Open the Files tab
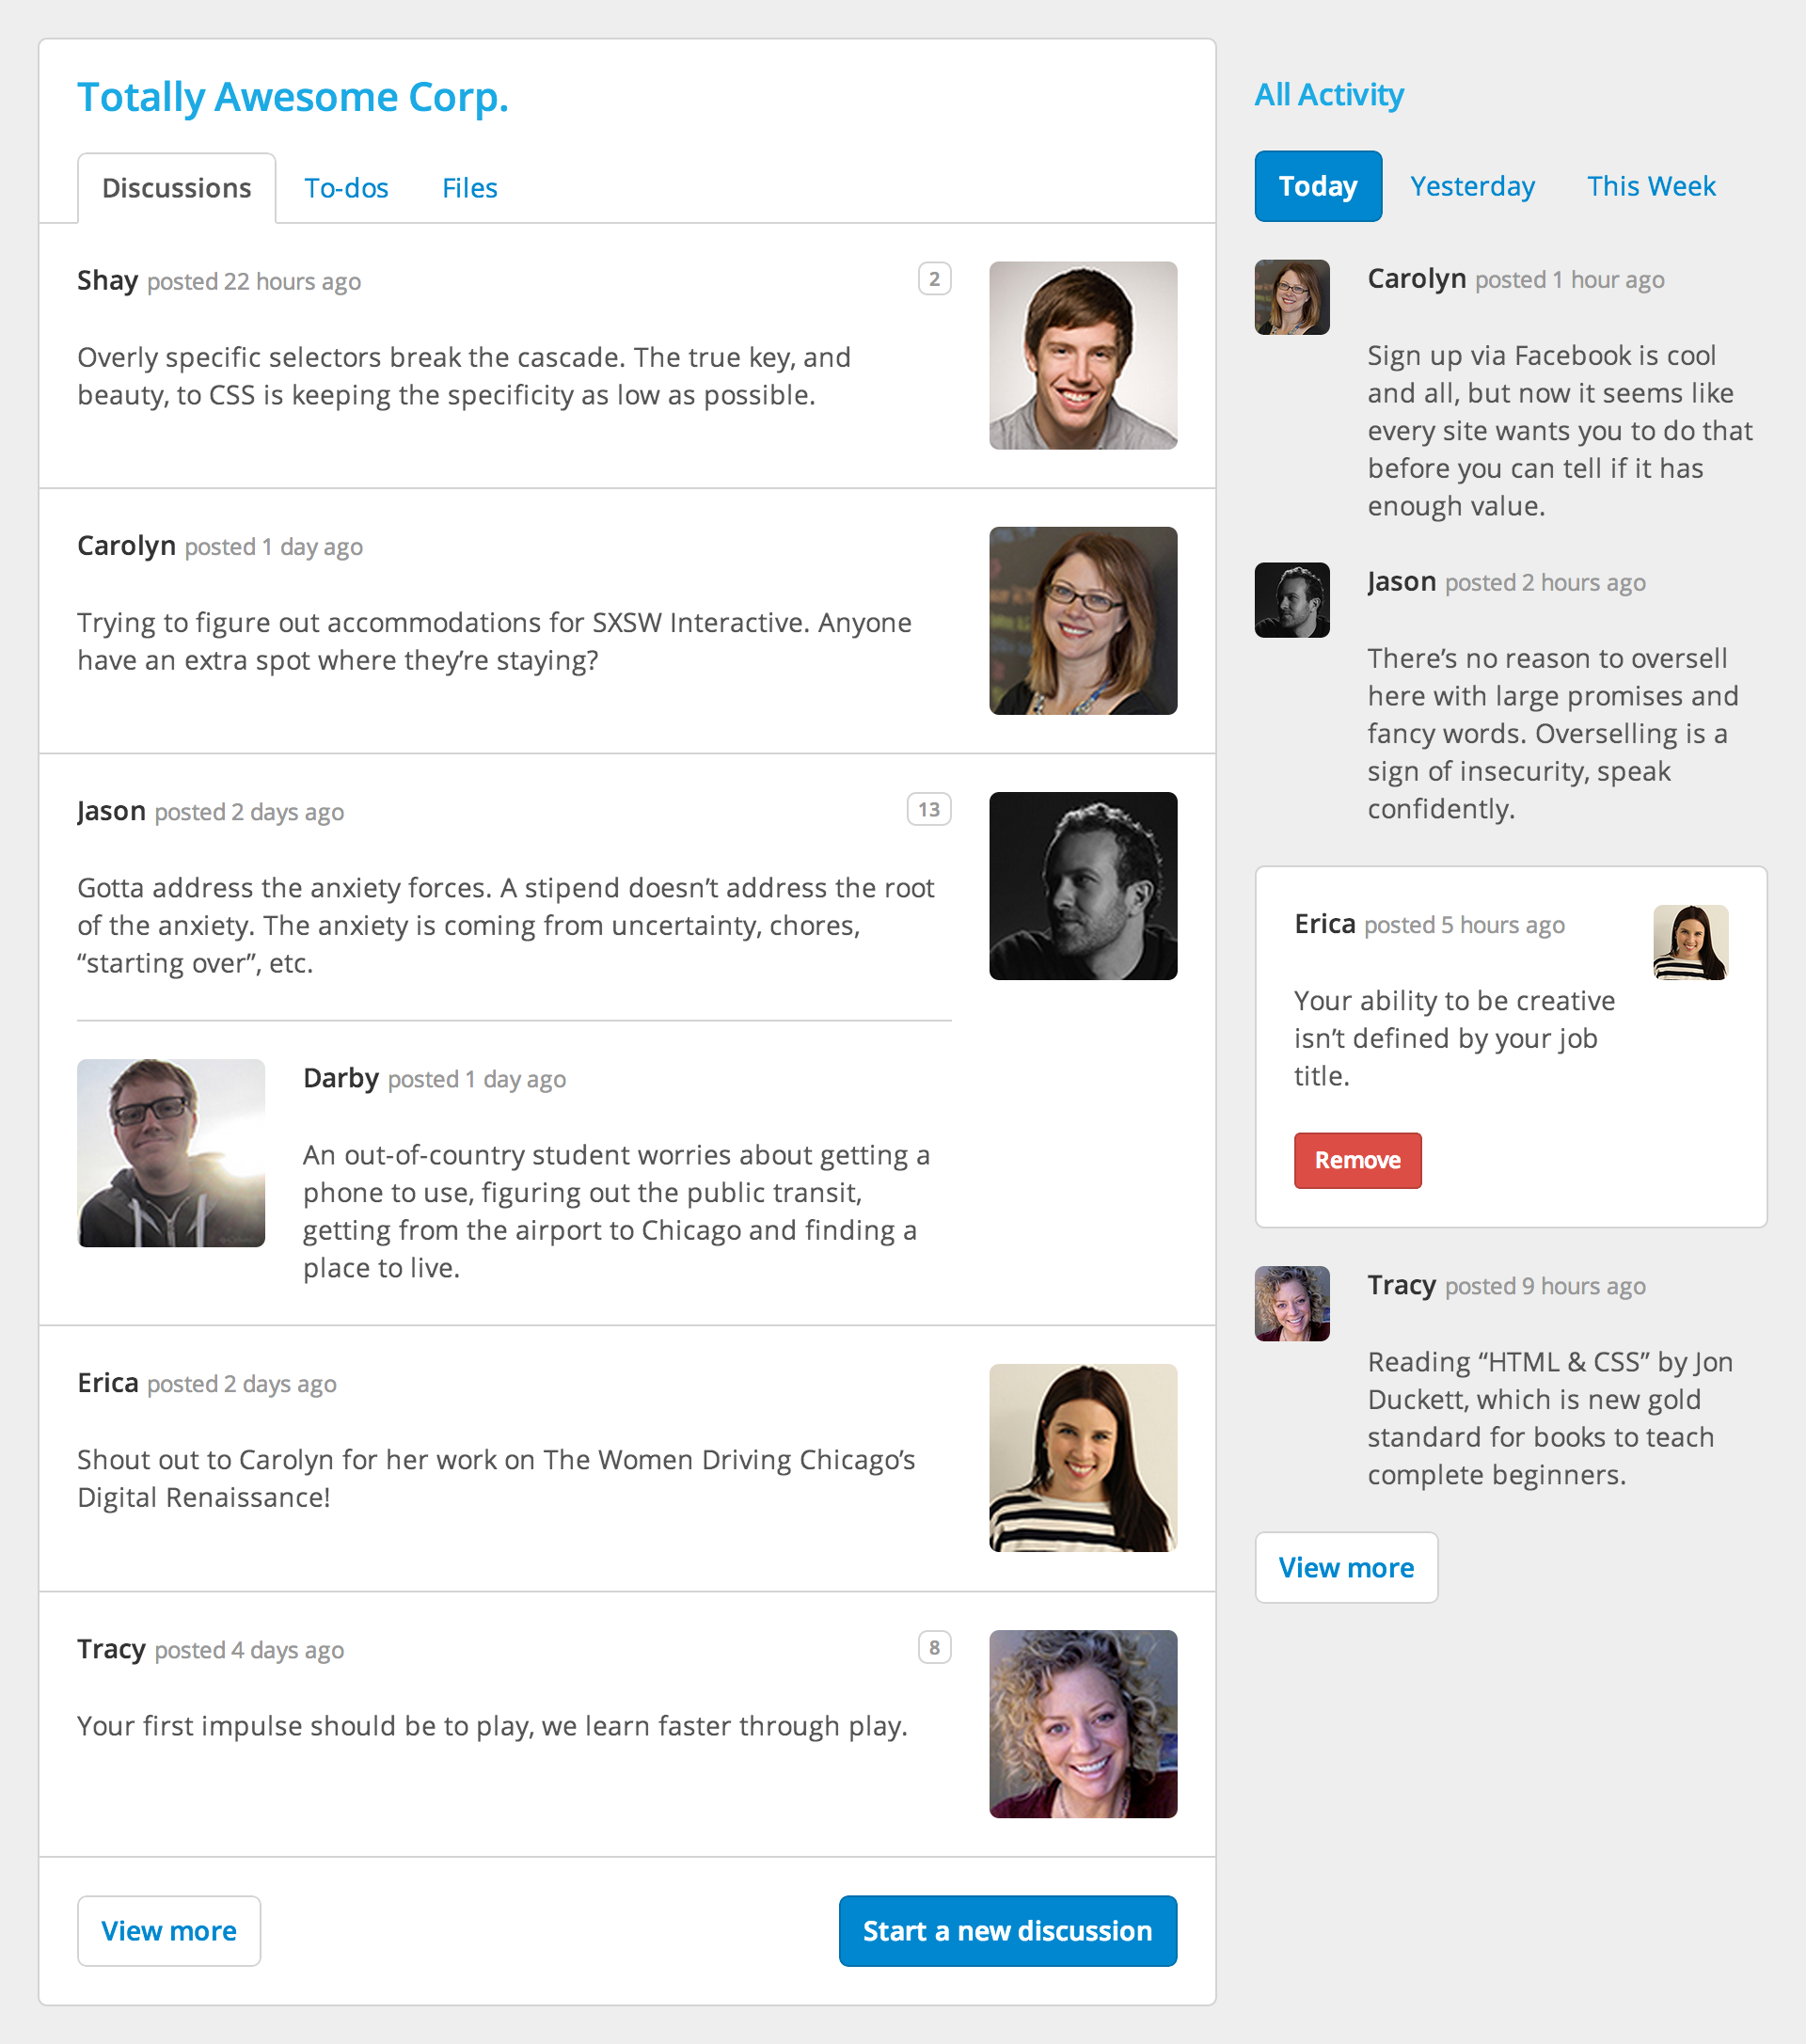 click(x=470, y=188)
